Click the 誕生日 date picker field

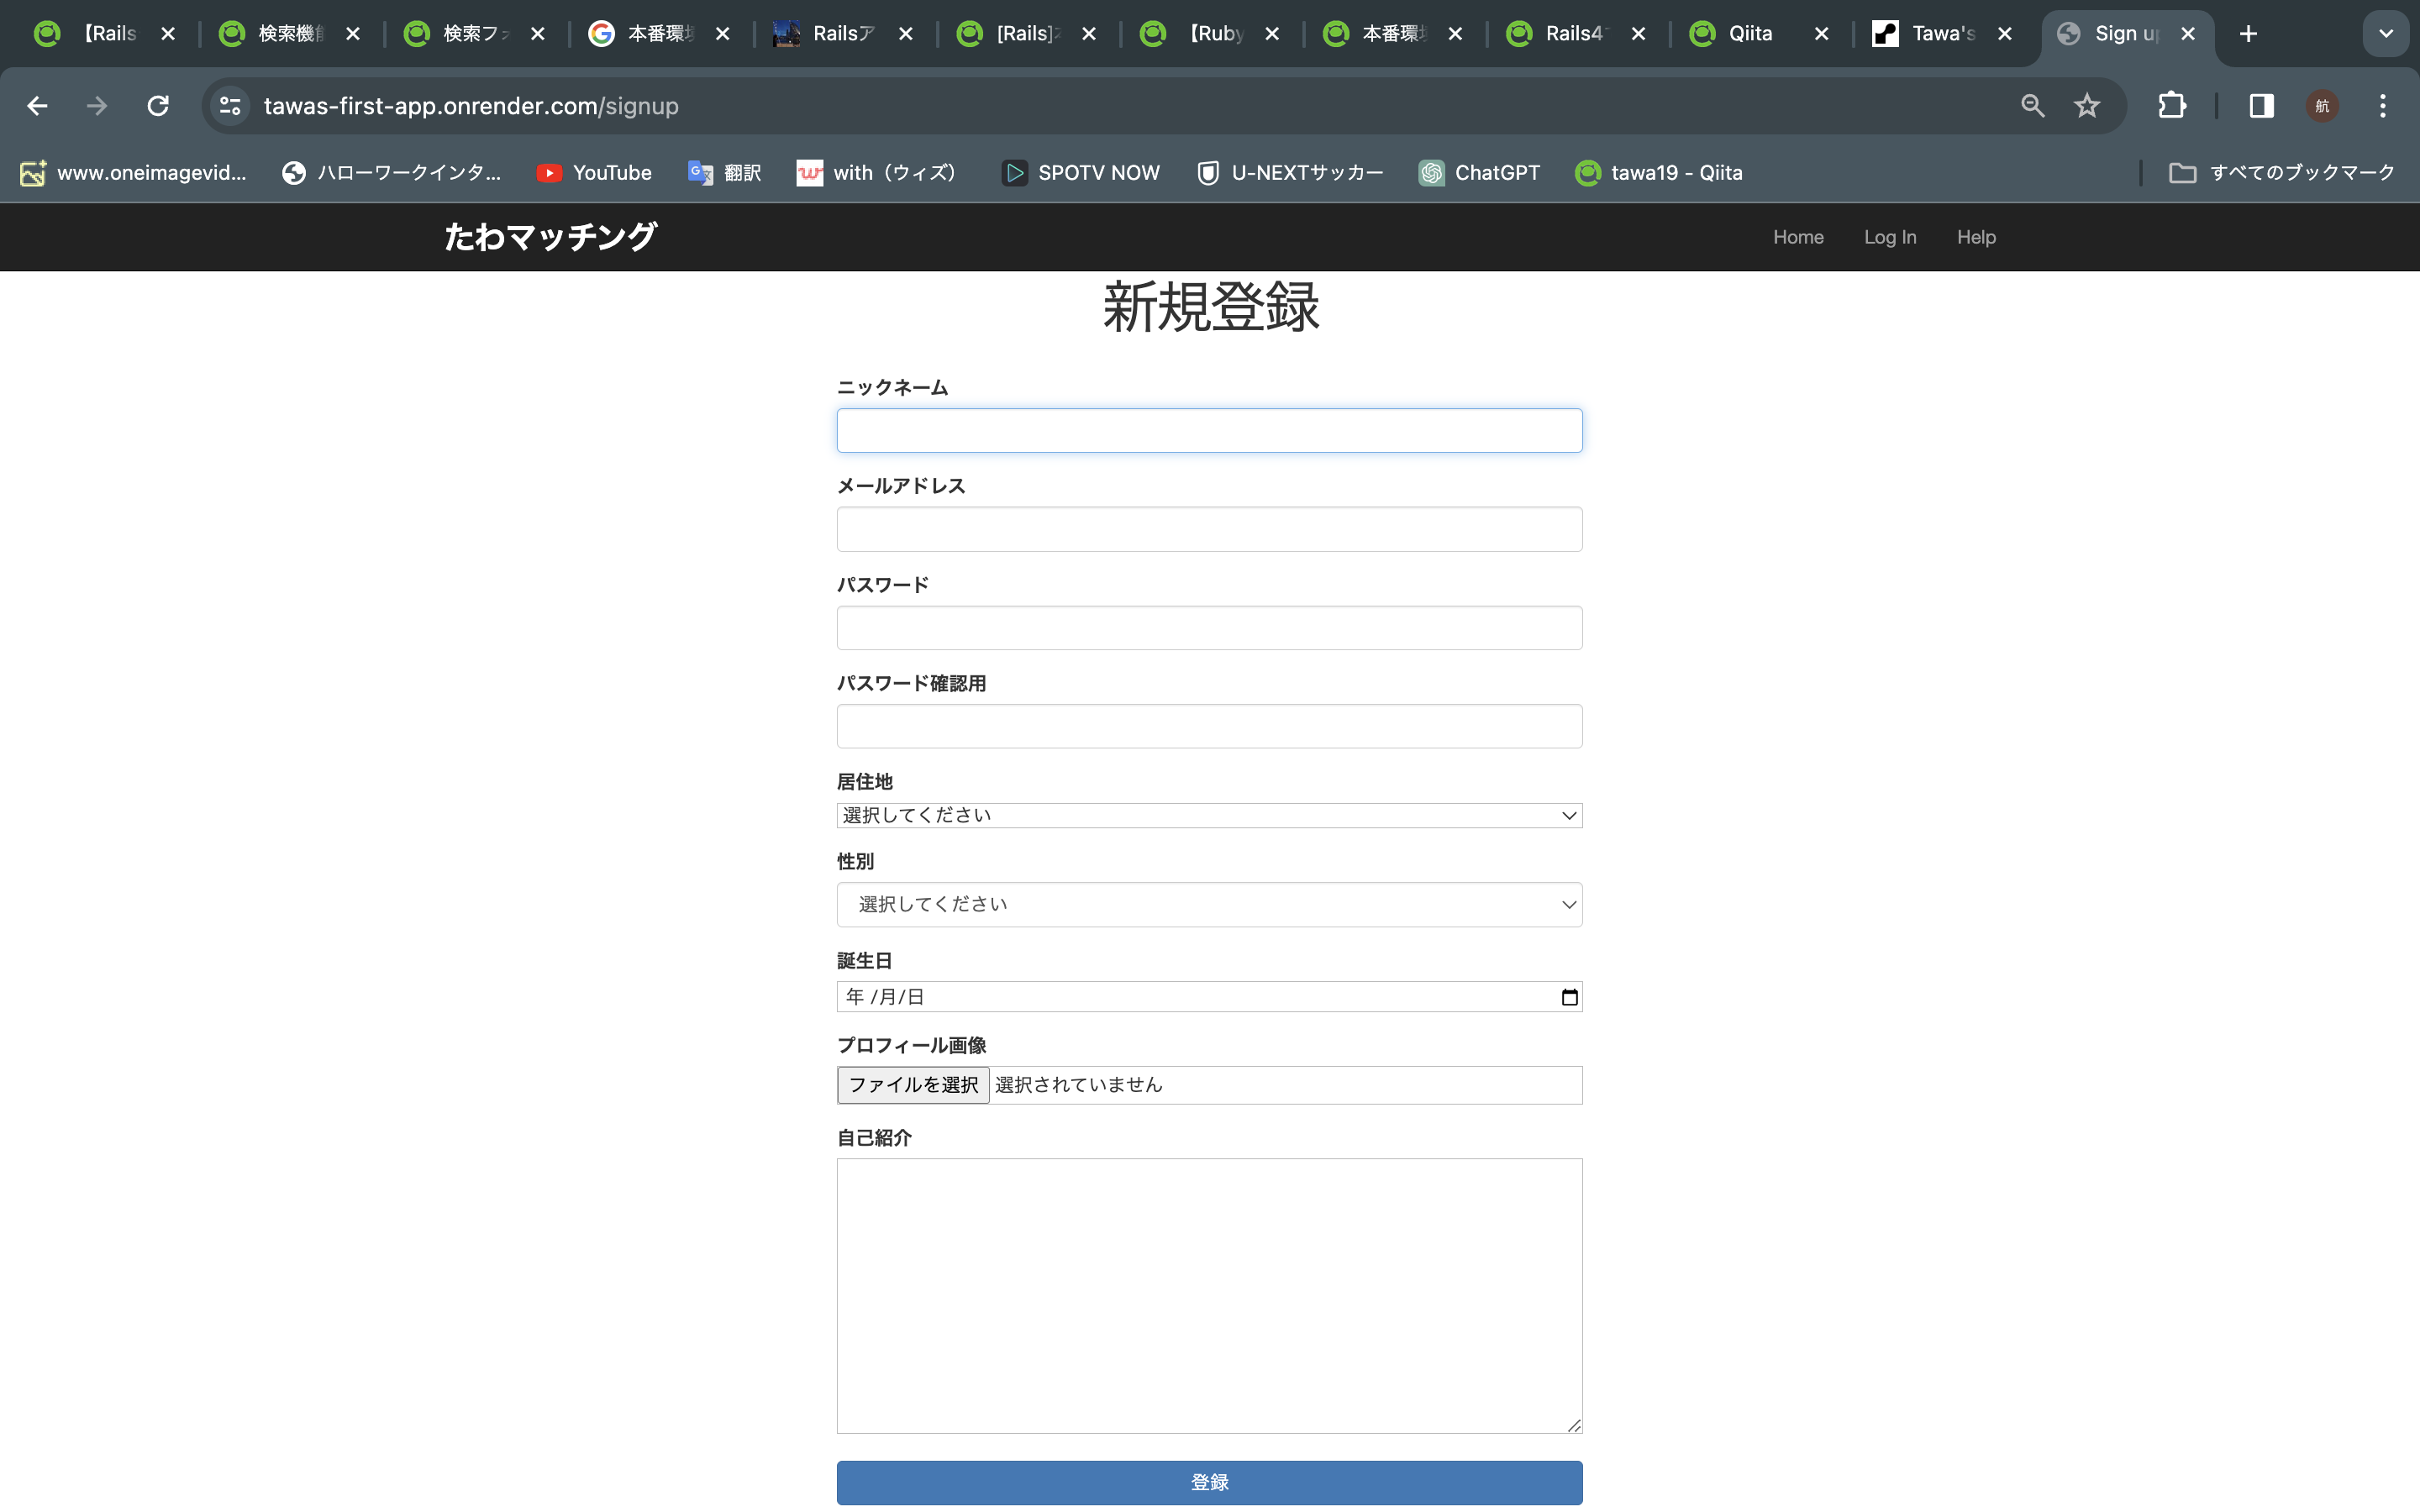(x=1209, y=995)
